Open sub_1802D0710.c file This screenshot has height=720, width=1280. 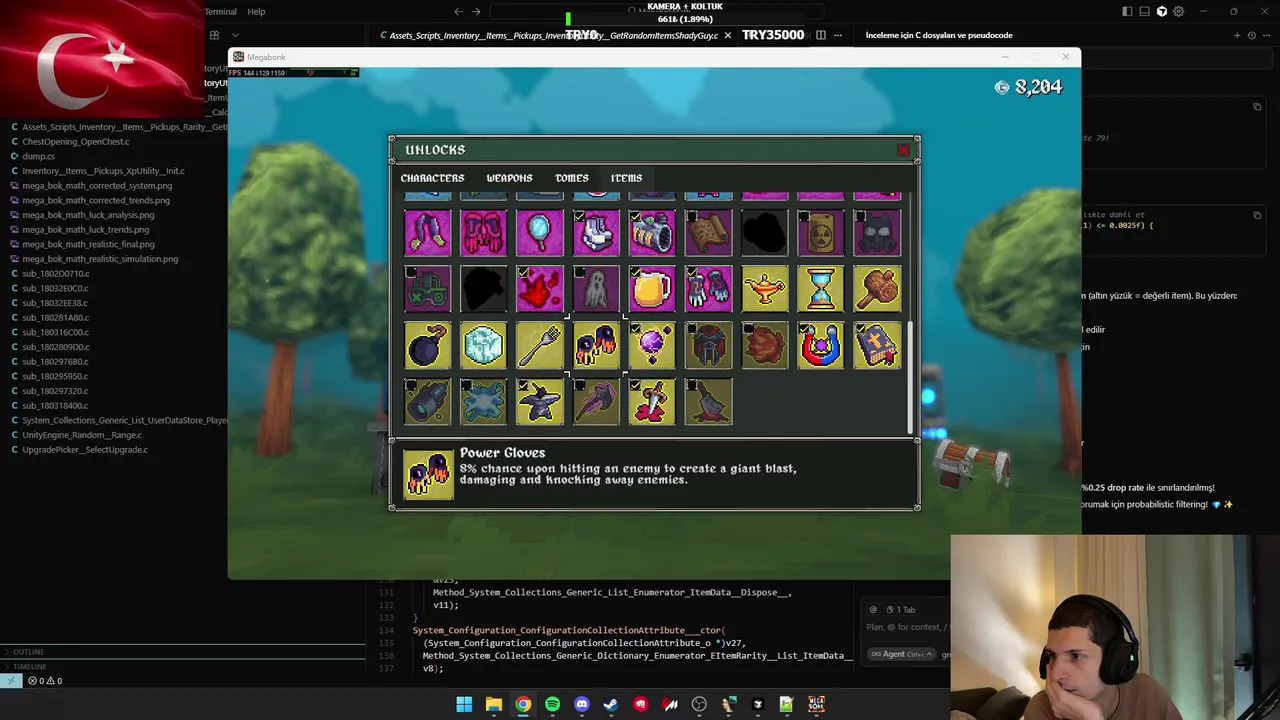click(56, 273)
